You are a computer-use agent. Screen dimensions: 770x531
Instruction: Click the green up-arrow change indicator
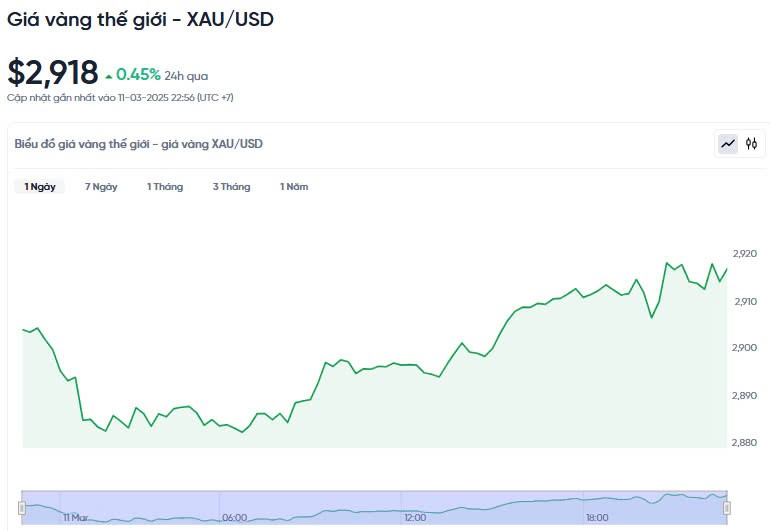pyautogui.click(x=109, y=75)
